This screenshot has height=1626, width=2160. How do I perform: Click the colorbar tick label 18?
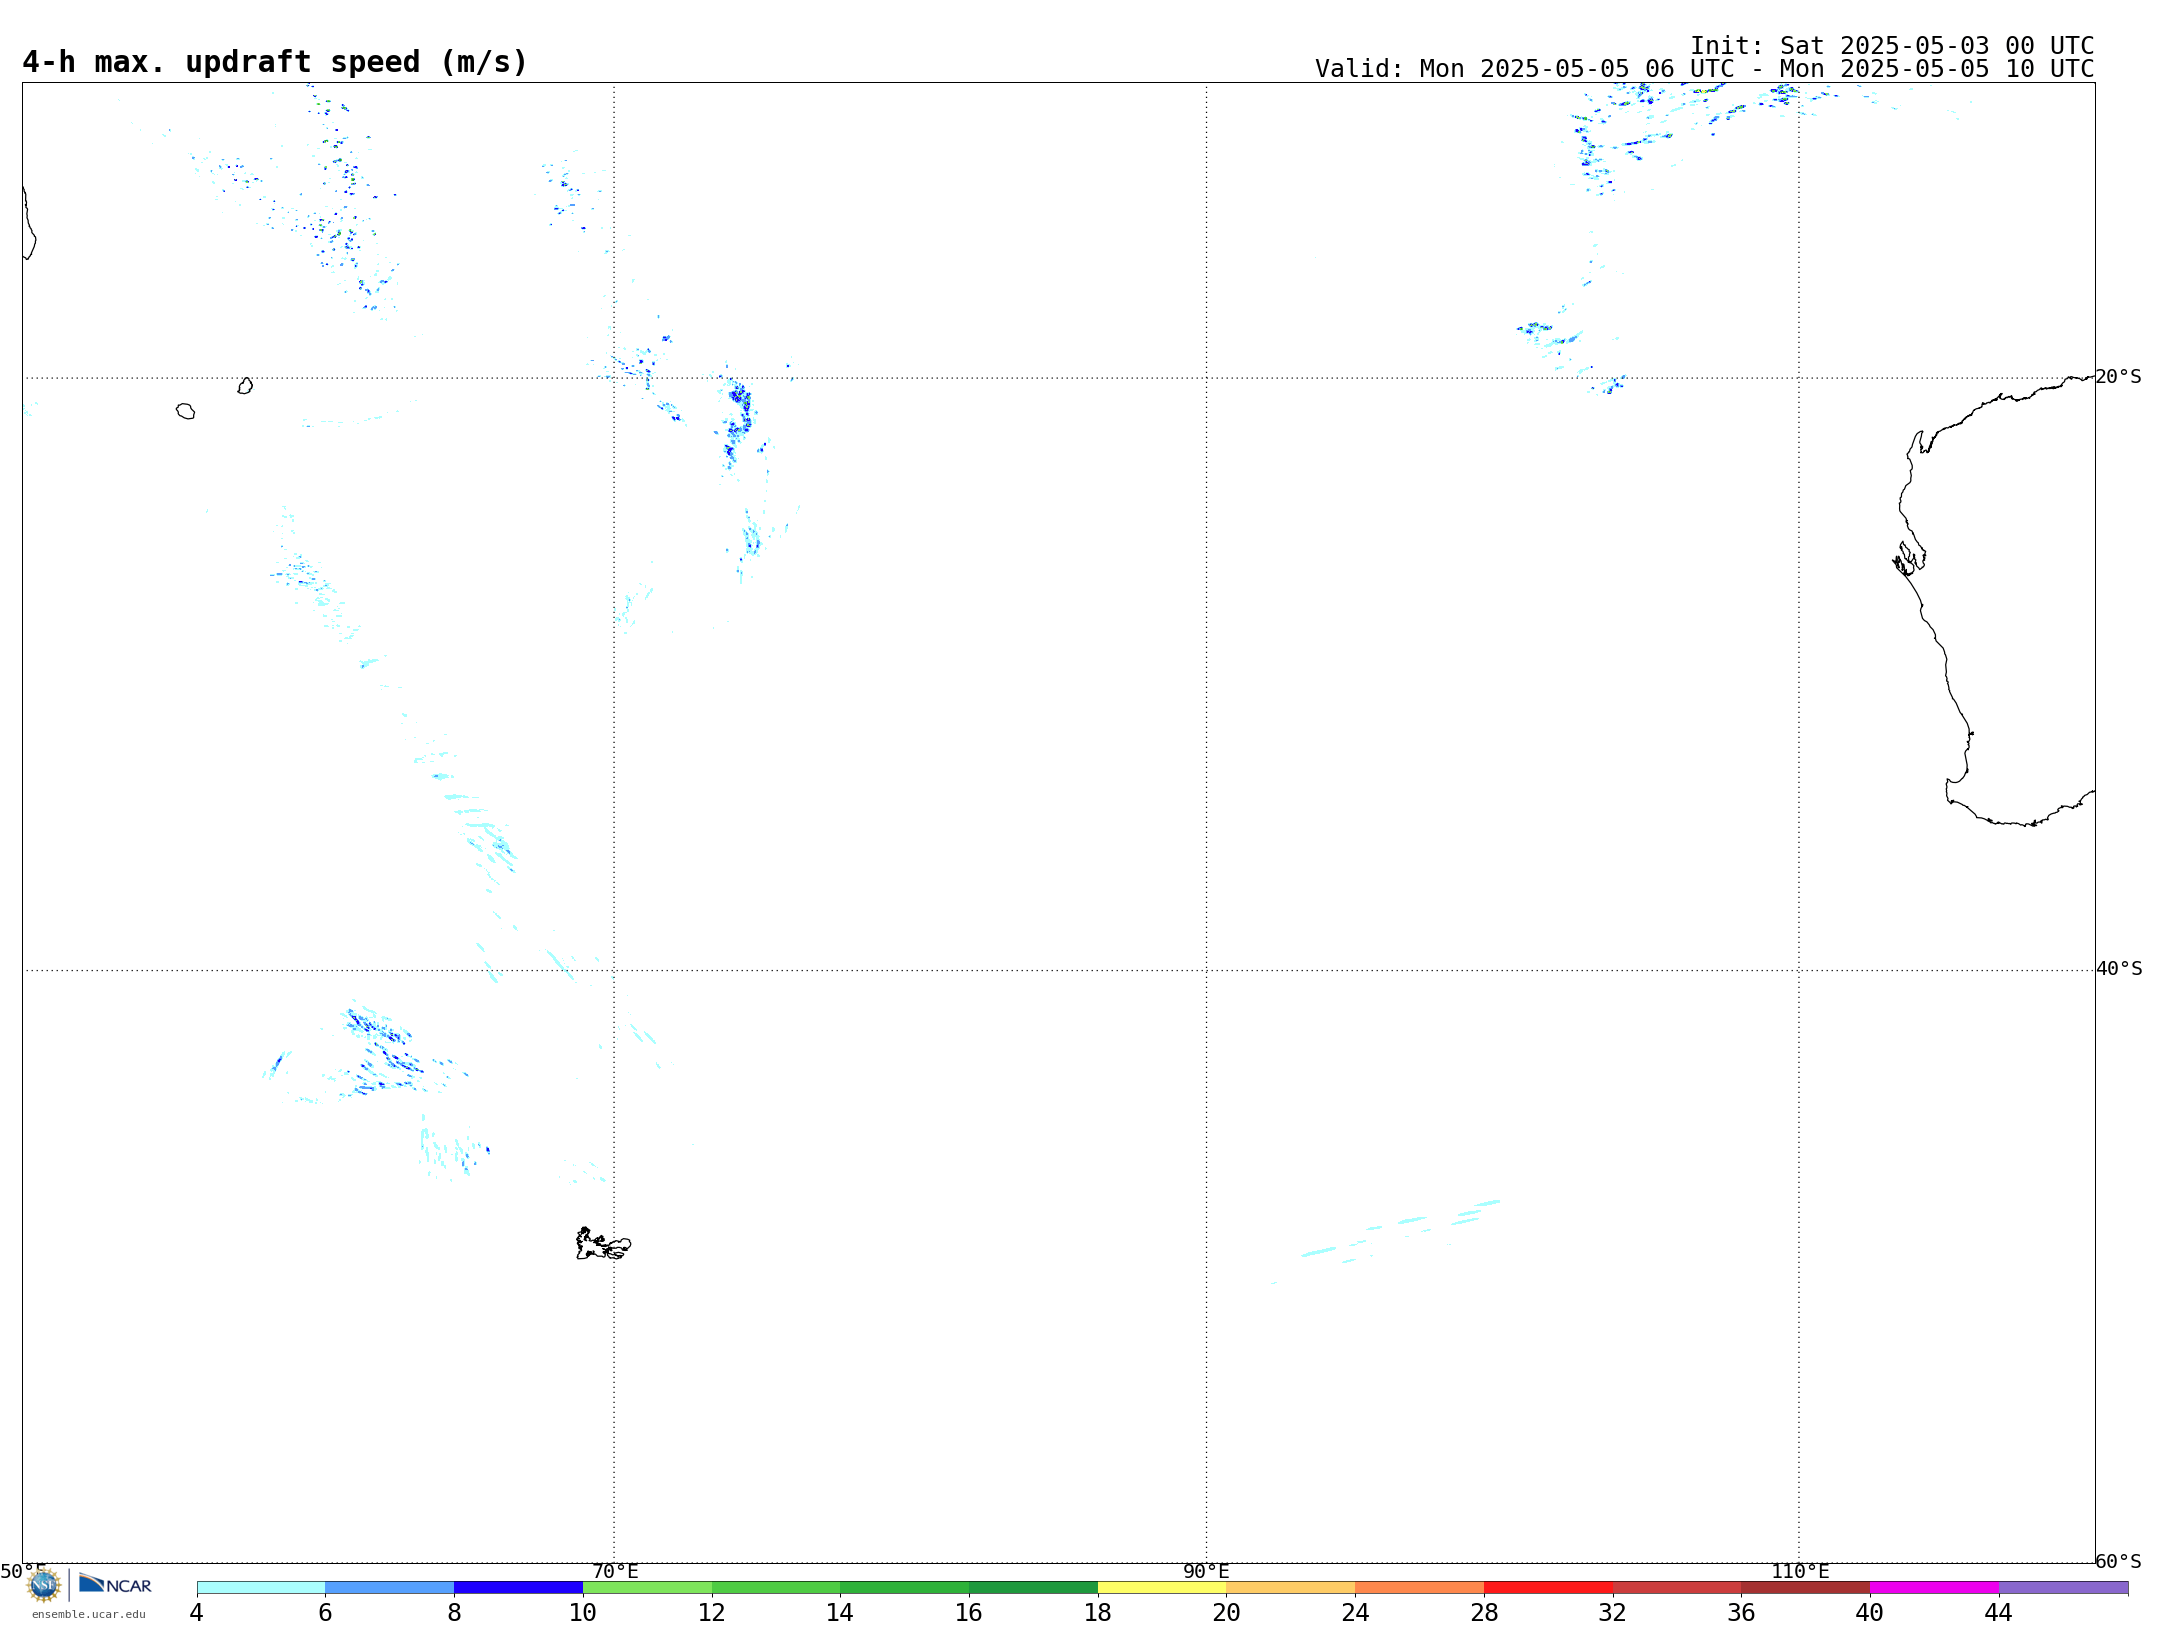click(x=1098, y=1613)
